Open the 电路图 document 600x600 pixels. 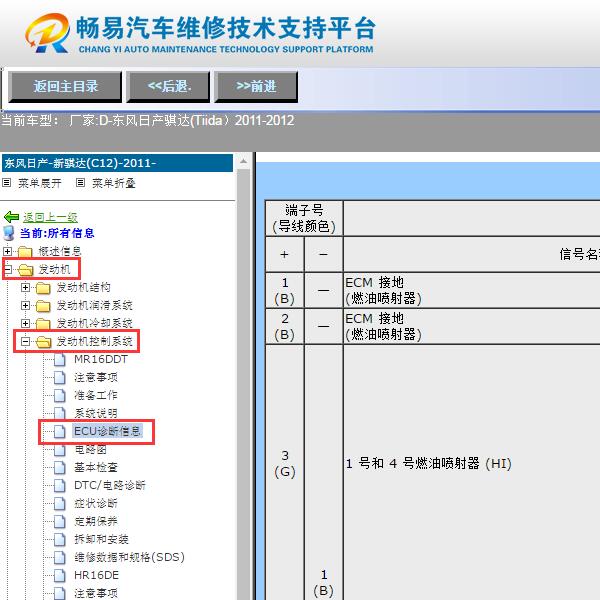pos(90,449)
